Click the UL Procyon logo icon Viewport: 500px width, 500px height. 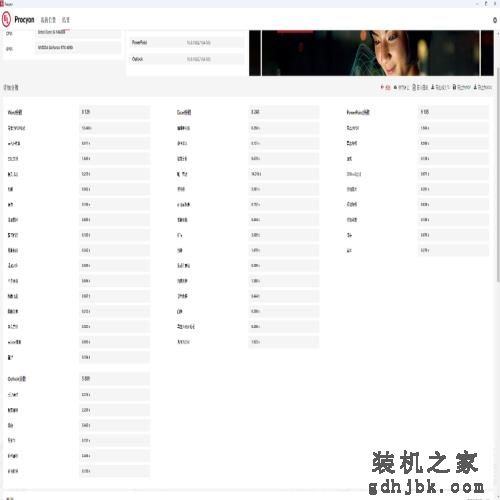6,20
